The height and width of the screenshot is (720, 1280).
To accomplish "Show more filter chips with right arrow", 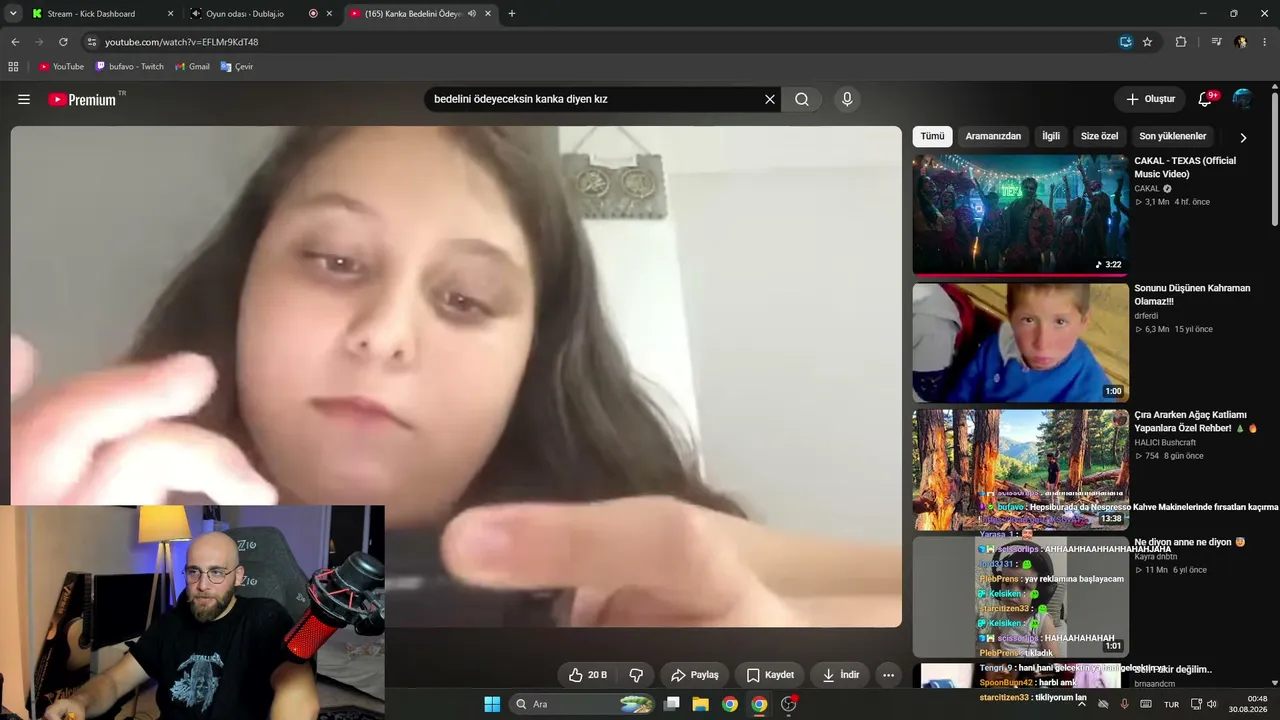I will tap(1243, 137).
